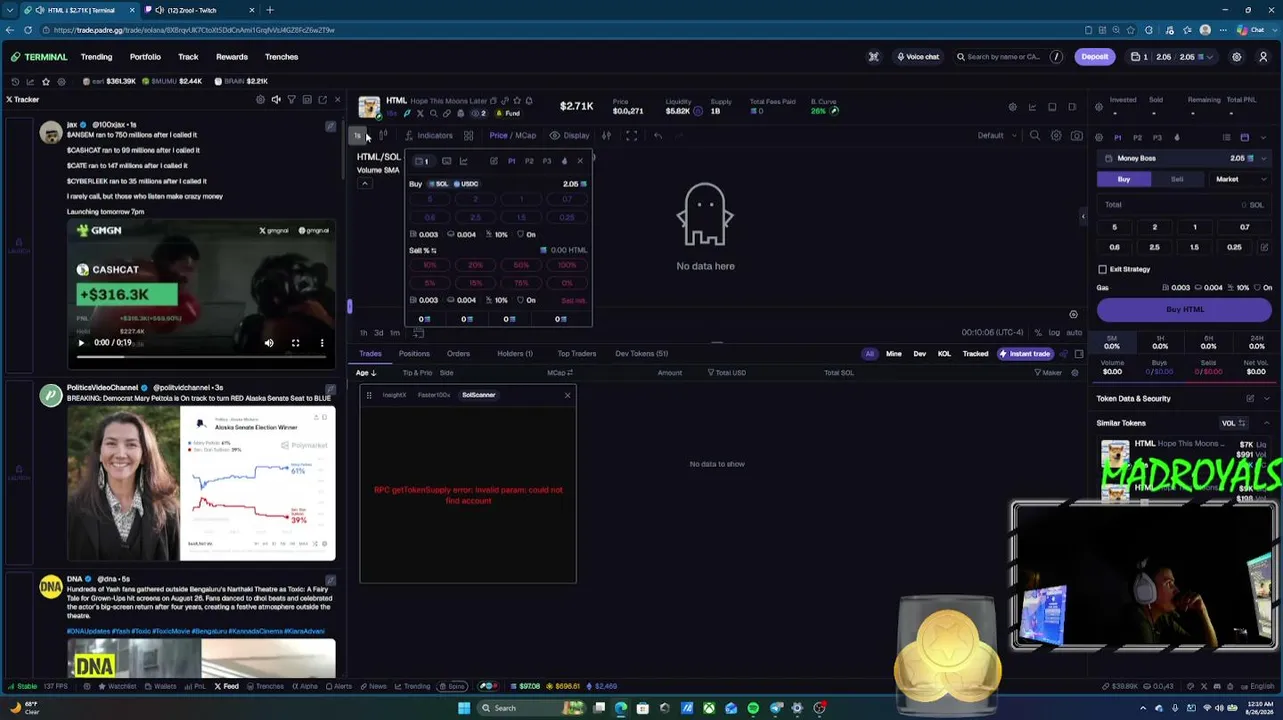This screenshot has width=1283, height=720.
Task: Open the Default chart layout dropdown
Action: pyautogui.click(x=997, y=136)
